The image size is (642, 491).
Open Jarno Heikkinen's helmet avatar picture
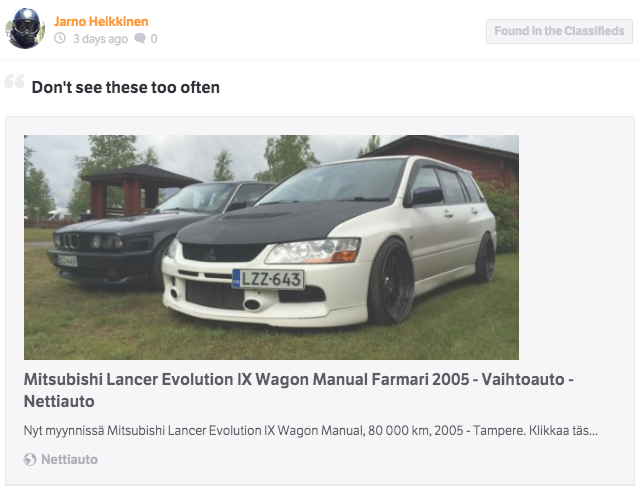click(x=25, y=28)
